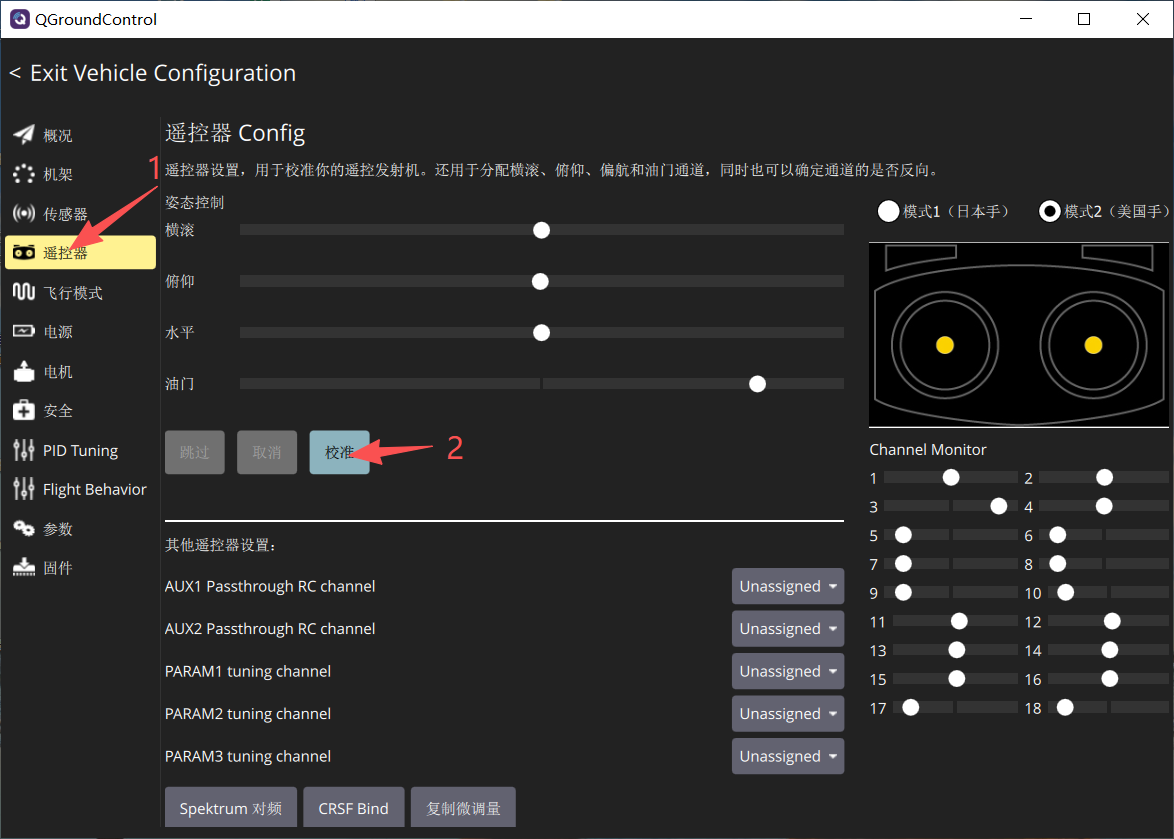The image size is (1174, 839).
Task: Click the Spektrum 对频 bind button
Action: coord(231,808)
